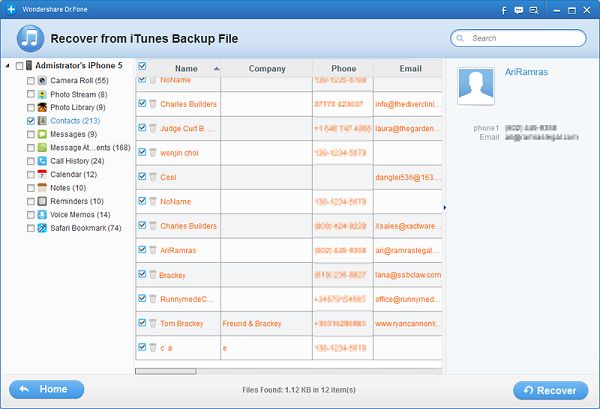
Task: Click trash icon in wenjin choi row
Action: 153,152
